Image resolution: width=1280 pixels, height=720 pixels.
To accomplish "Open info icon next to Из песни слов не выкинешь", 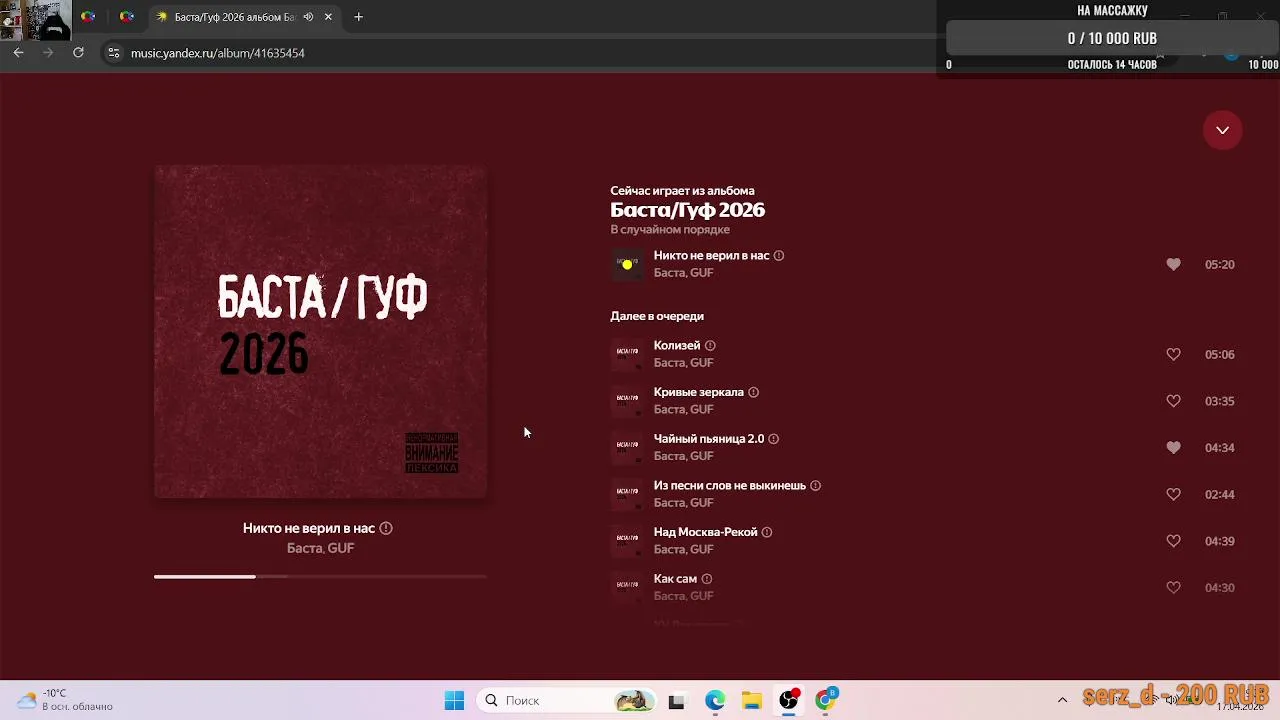I will coord(815,486).
